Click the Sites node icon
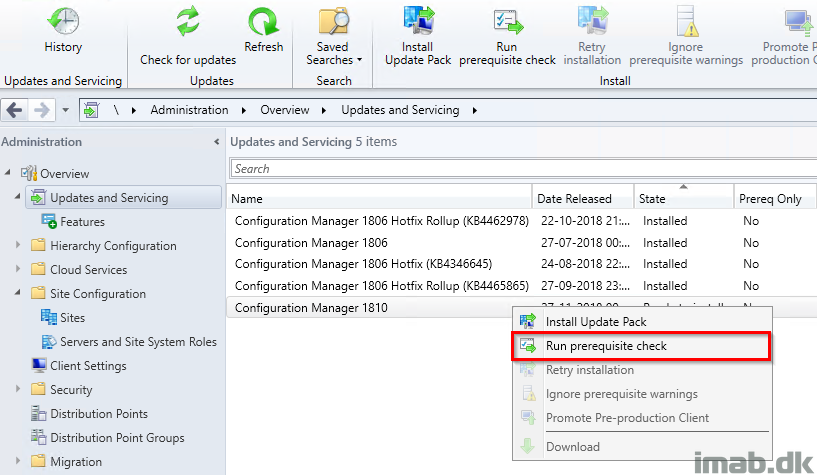The height and width of the screenshot is (475, 817). pos(49,317)
